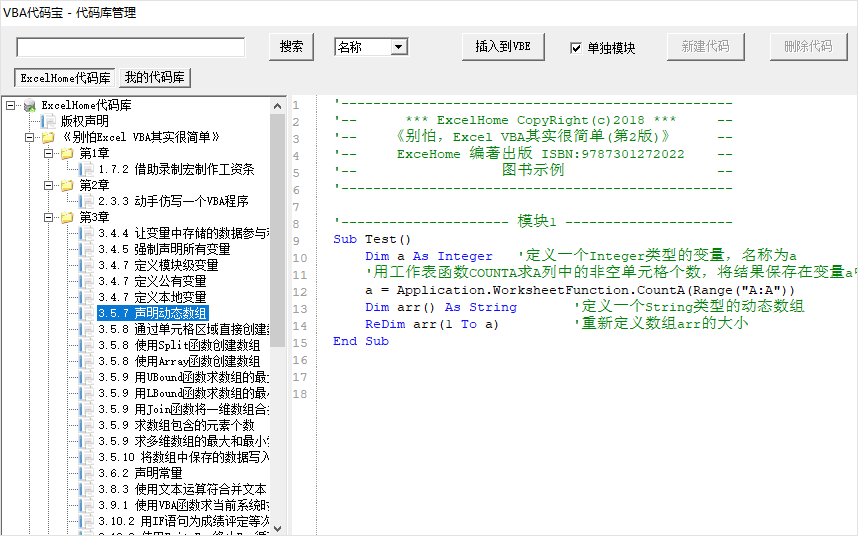Click the tree scrollbar down arrow

tap(277, 528)
